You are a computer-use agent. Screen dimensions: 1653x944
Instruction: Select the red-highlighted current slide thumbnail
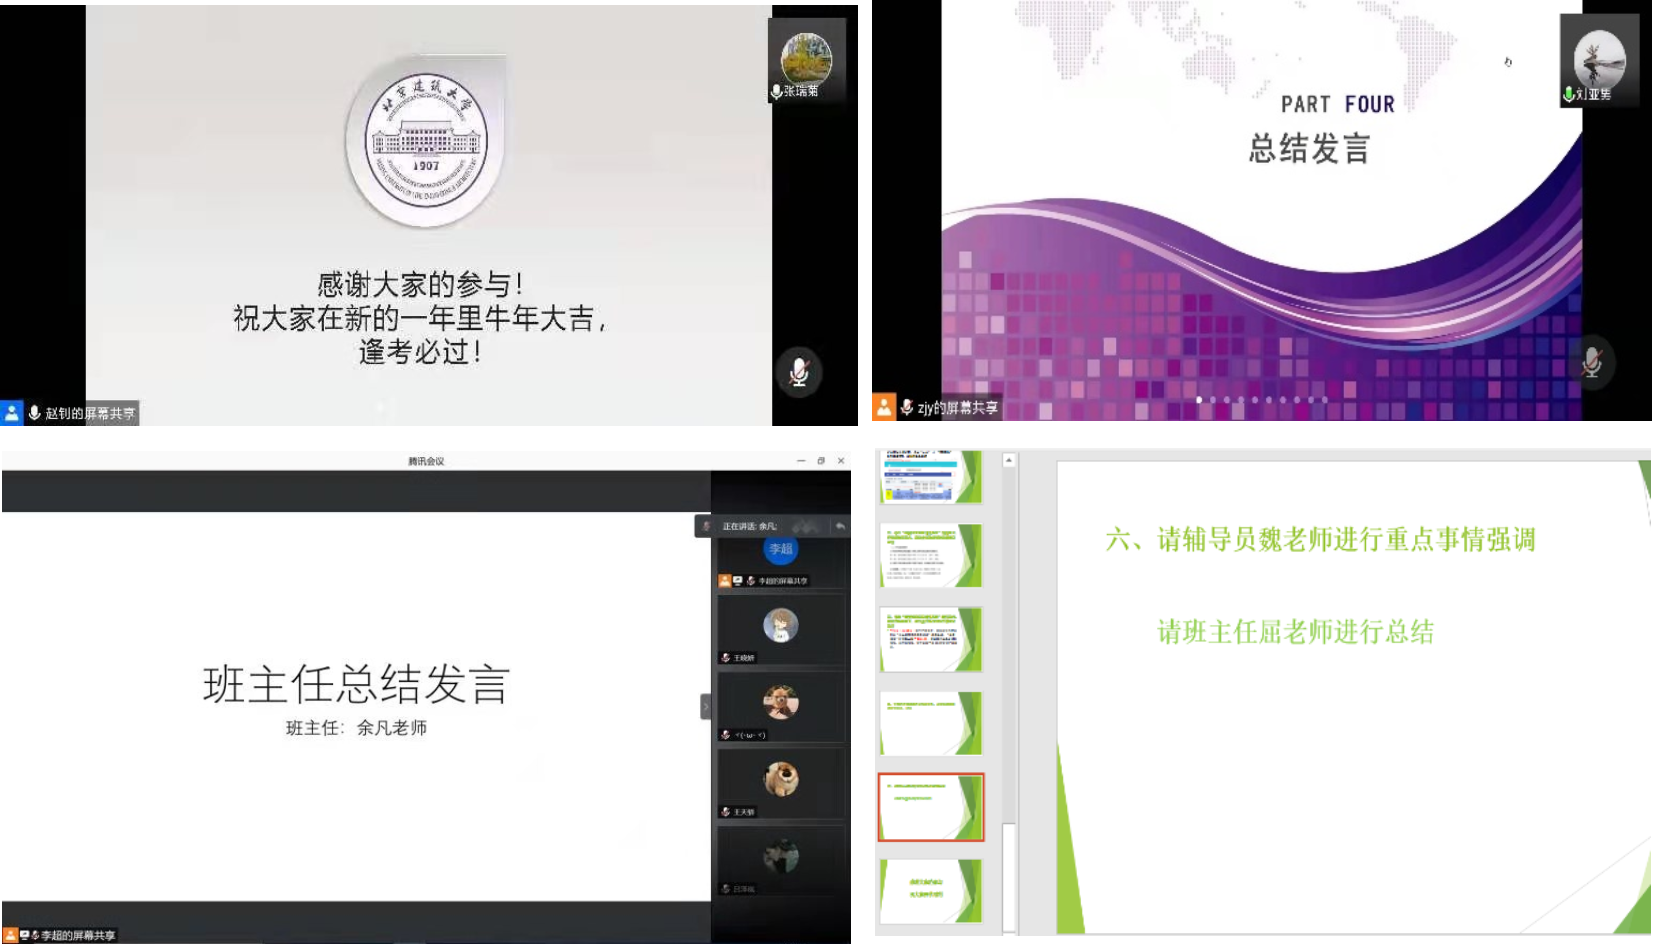point(930,807)
